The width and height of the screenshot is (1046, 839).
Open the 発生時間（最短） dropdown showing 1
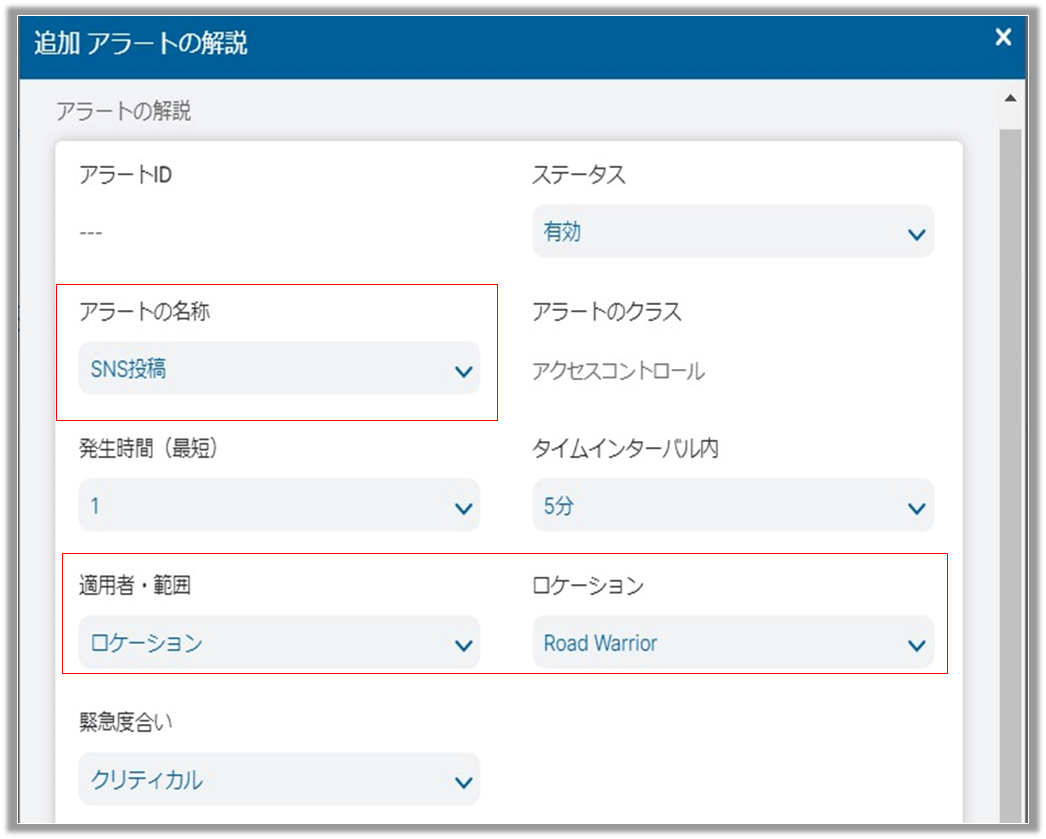click(x=279, y=506)
